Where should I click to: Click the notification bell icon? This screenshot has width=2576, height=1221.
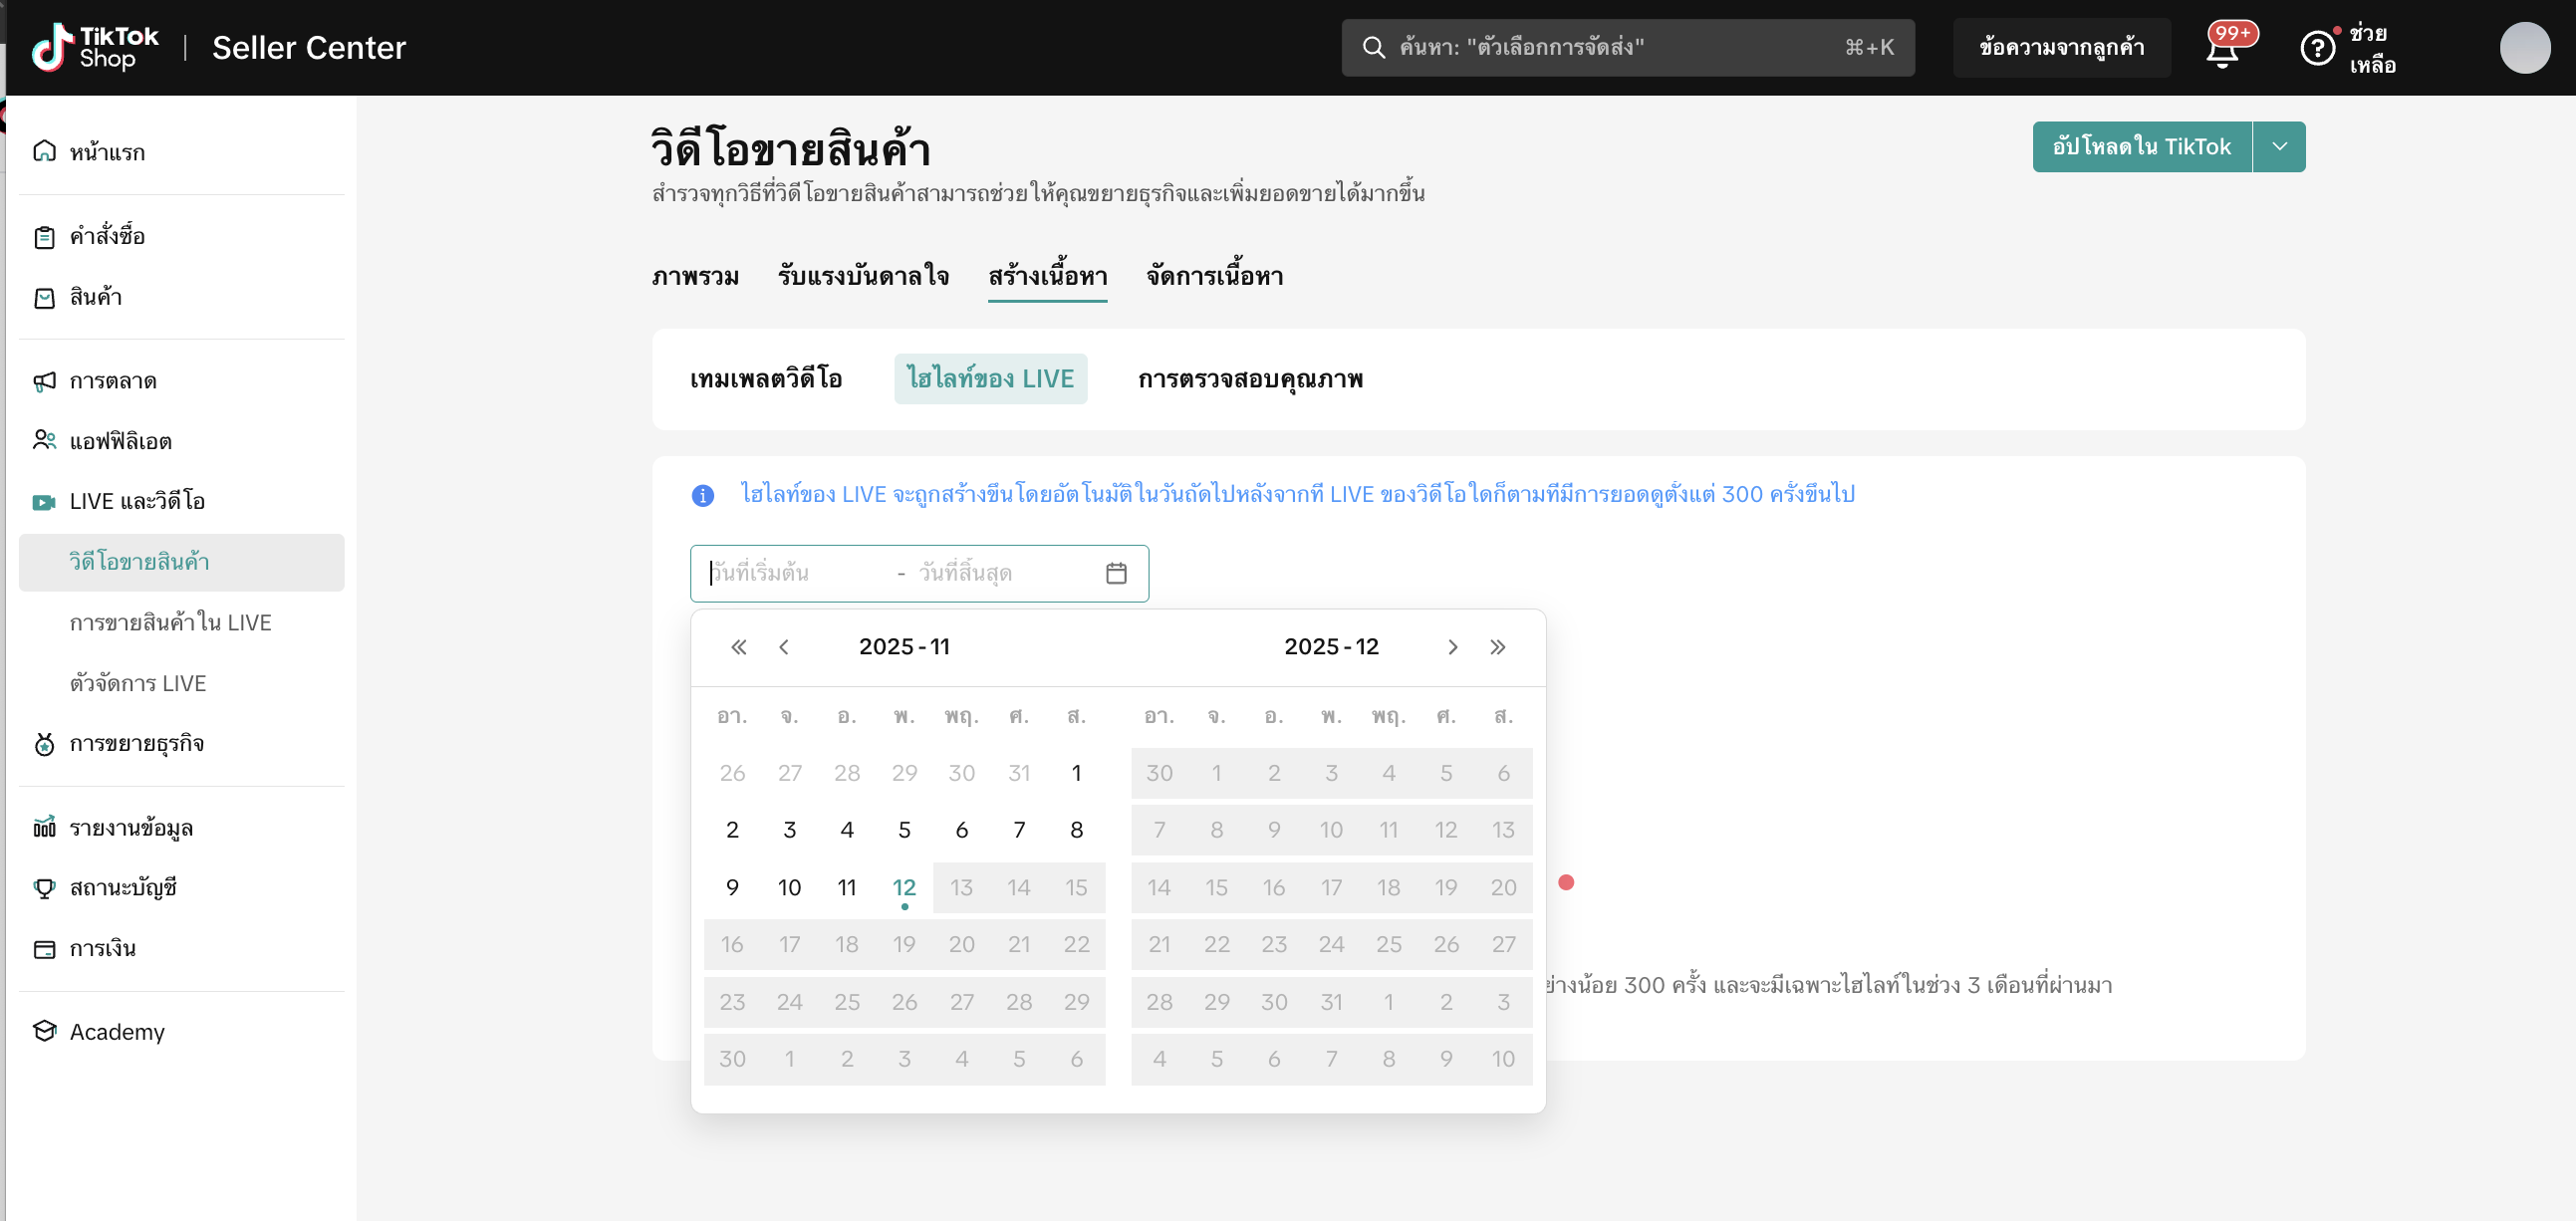point(2221,50)
